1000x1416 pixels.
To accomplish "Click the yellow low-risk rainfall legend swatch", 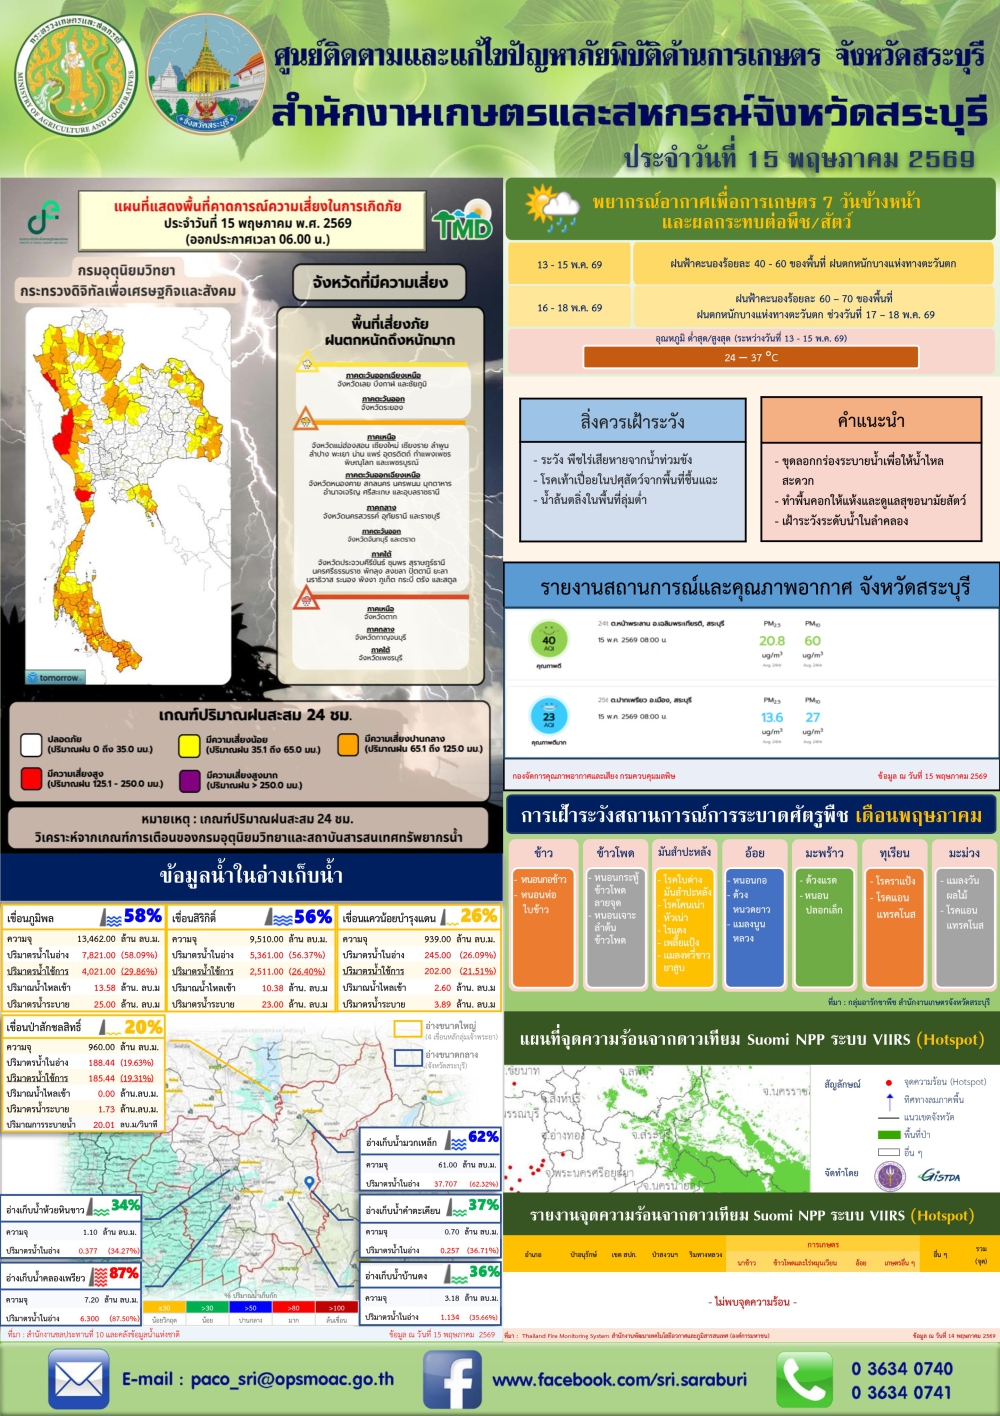I will (189, 745).
